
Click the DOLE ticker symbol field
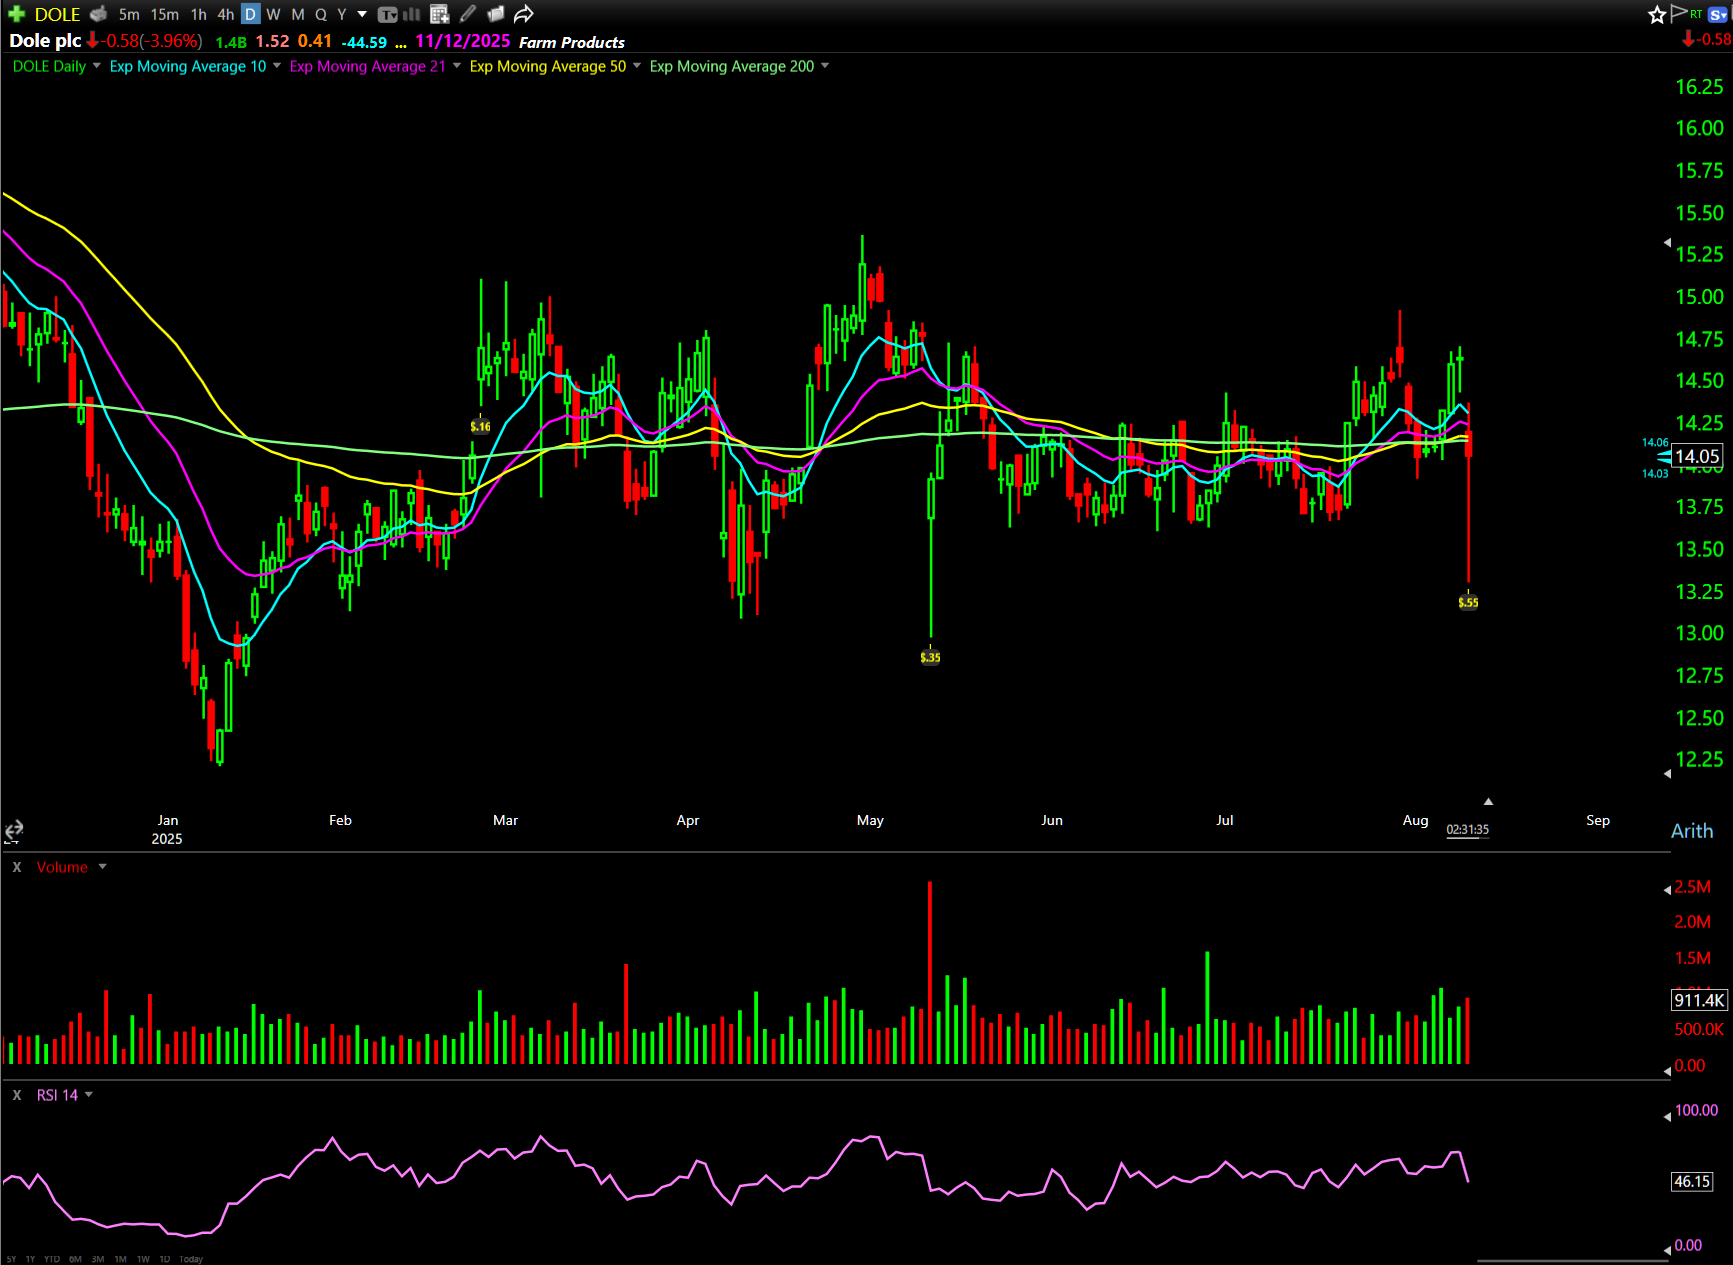pyautogui.click(x=57, y=14)
